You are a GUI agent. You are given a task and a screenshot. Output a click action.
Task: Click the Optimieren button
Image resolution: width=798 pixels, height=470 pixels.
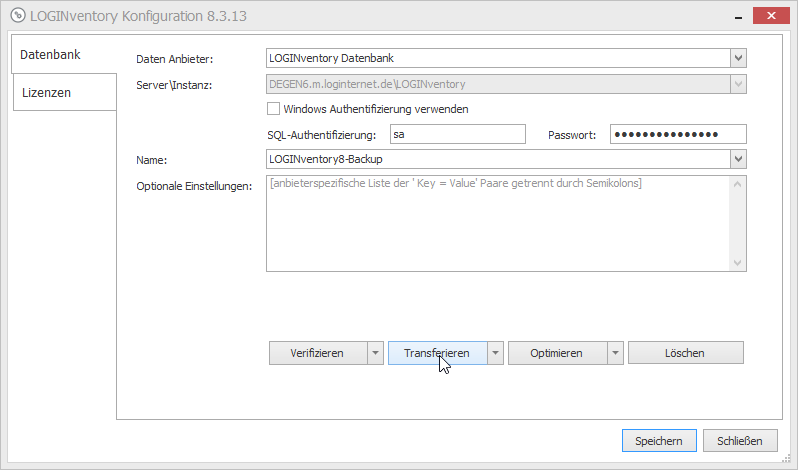(557, 353)
